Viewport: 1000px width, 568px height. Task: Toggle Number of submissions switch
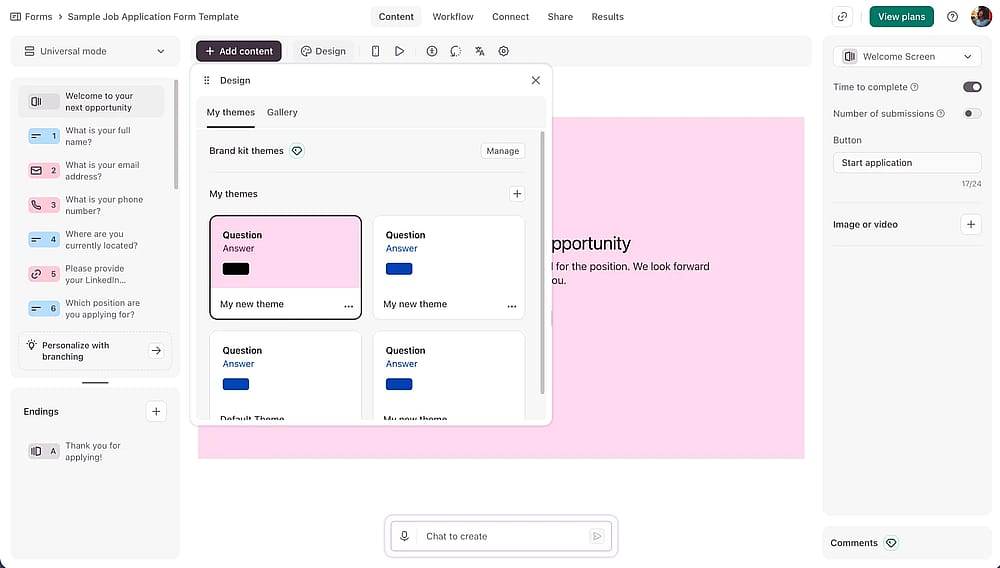[972, 113]
